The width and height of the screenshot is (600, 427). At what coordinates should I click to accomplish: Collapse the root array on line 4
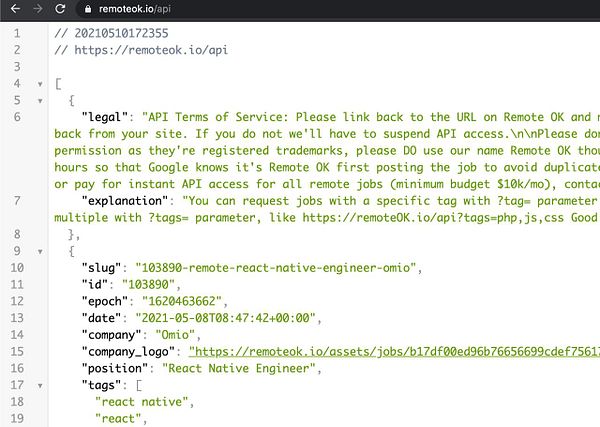(x=40, y=84)
